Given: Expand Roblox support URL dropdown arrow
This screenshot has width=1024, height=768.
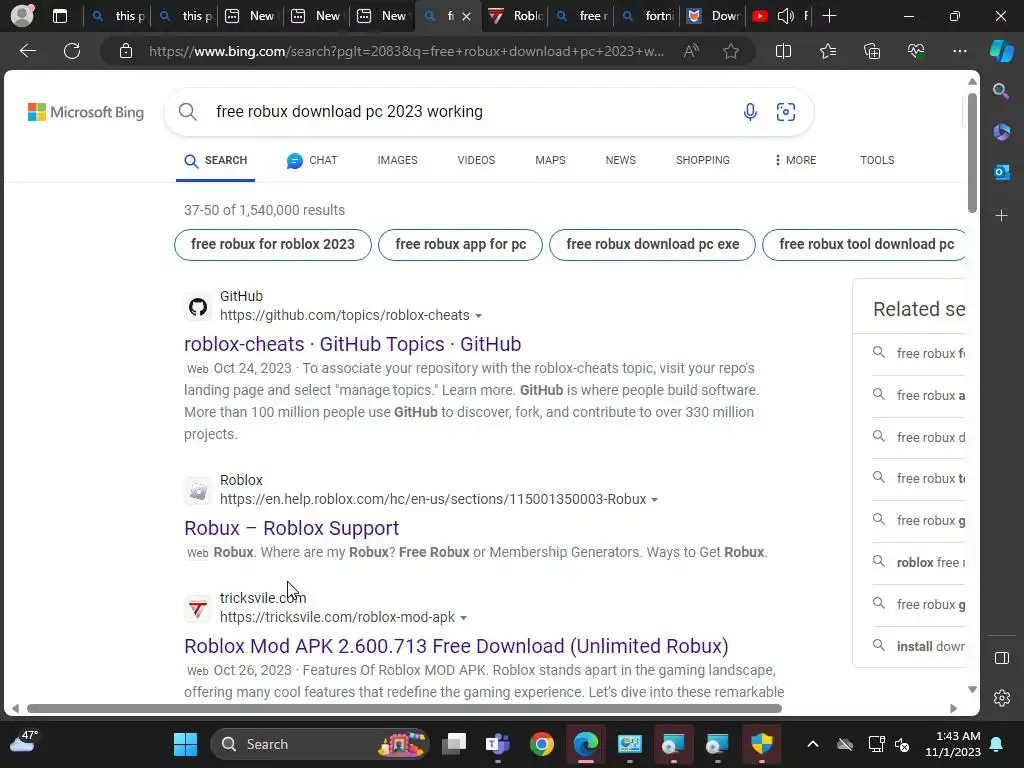Looking at the screenshot, I should pos(654,500).
